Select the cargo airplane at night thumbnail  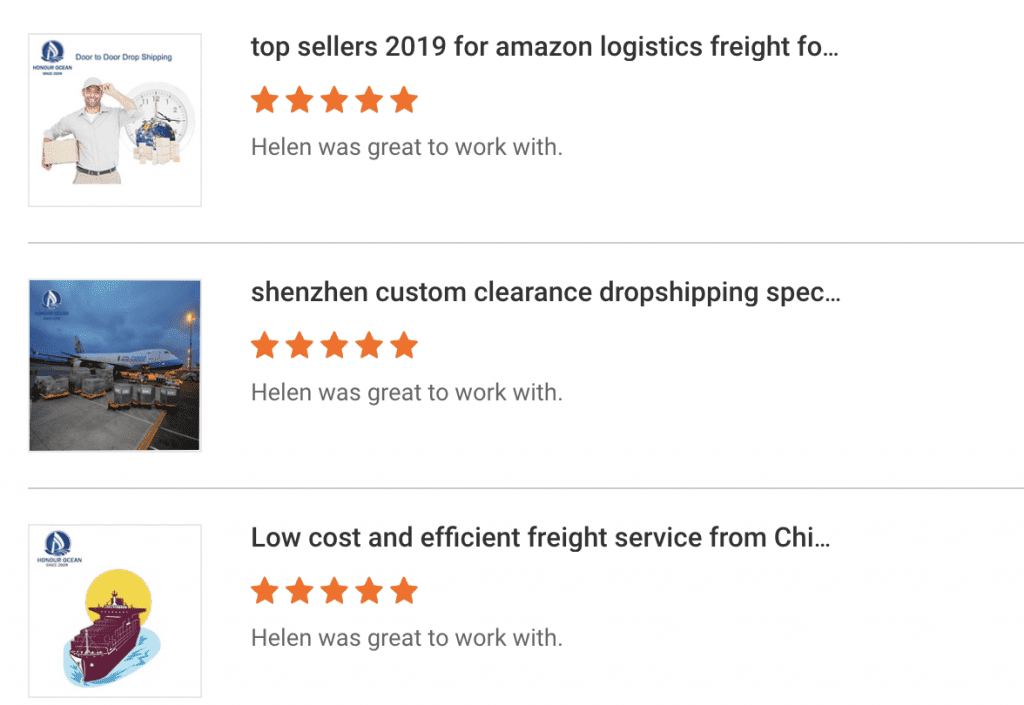(115, 366)
